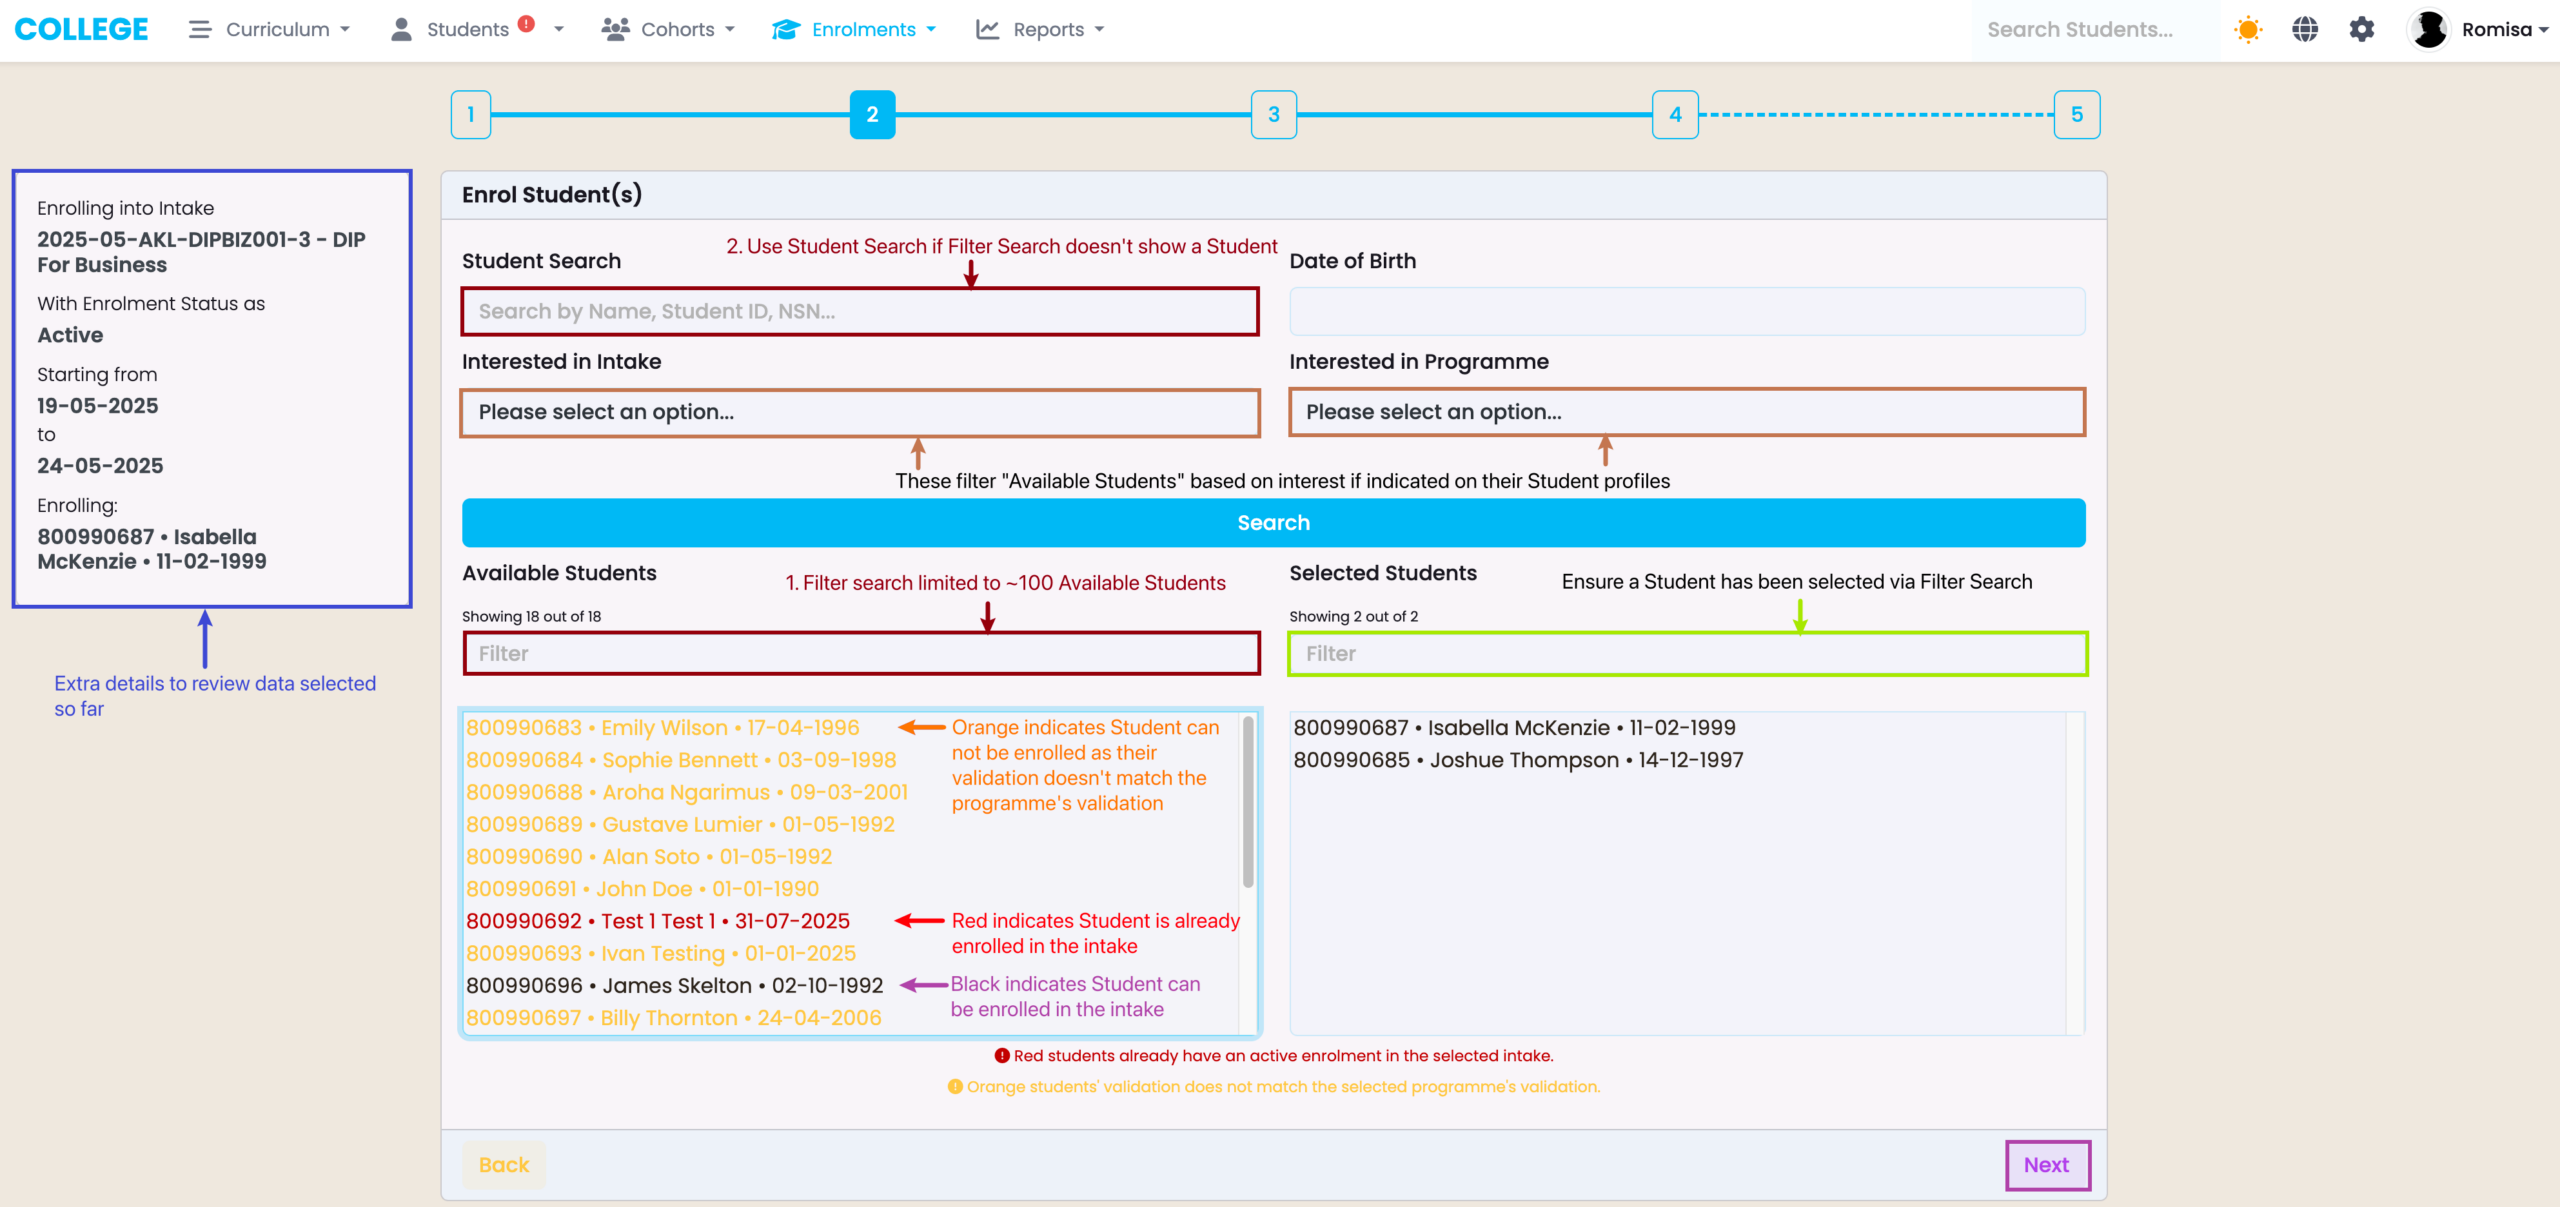Viewport: 2560px width, 1207px height.
Task: Click the Reports chart icon
Action: point(987,29)
